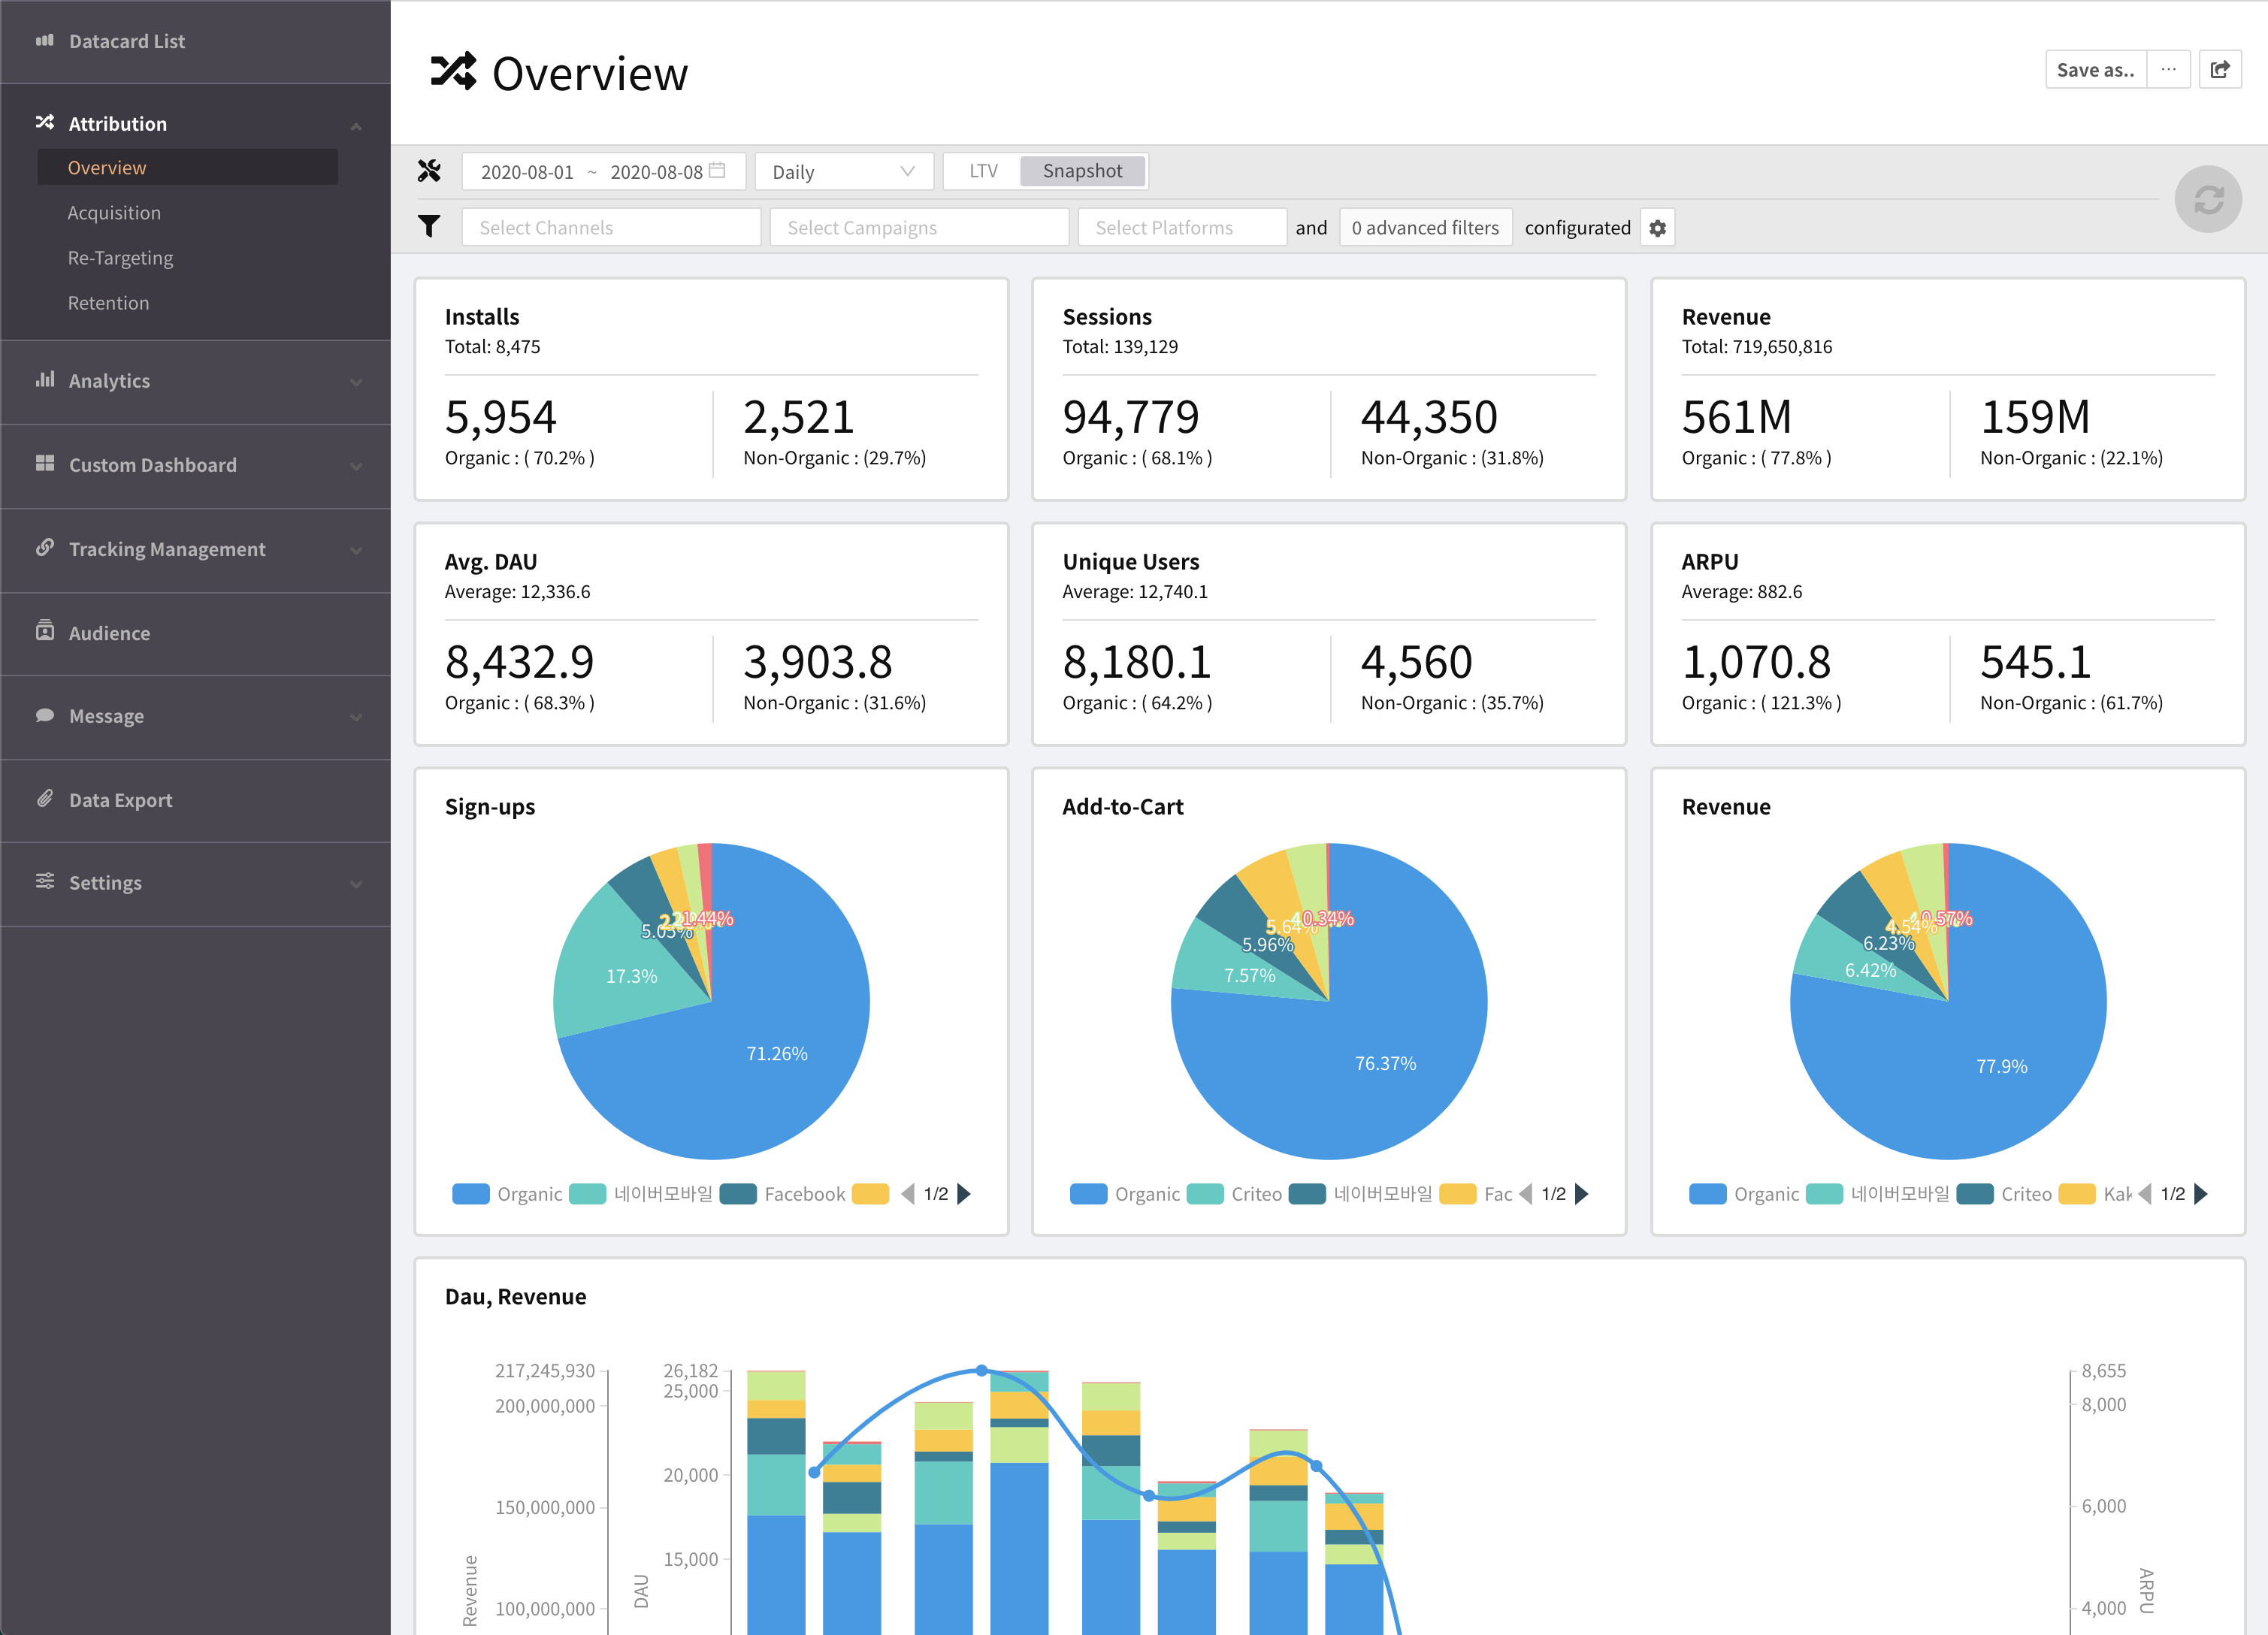Select Snapshot mode toggle
The width and height of the screenshot is (2268, 1635).
(x=1082, y=171)
